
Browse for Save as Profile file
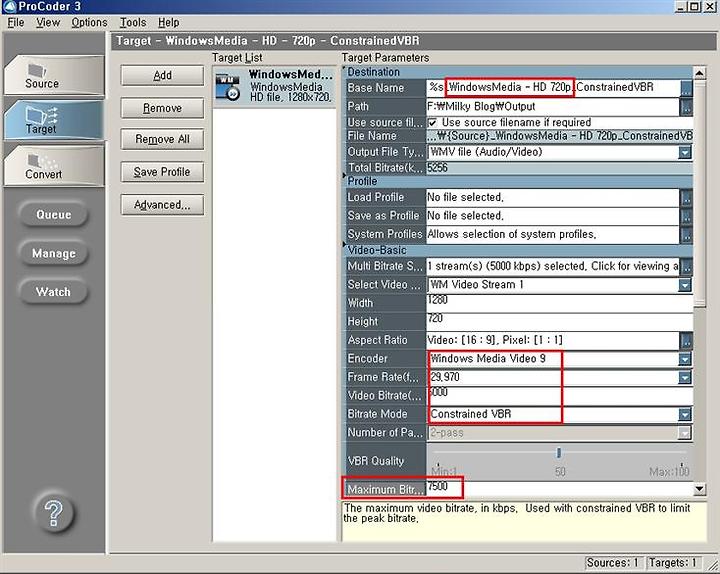686,216
